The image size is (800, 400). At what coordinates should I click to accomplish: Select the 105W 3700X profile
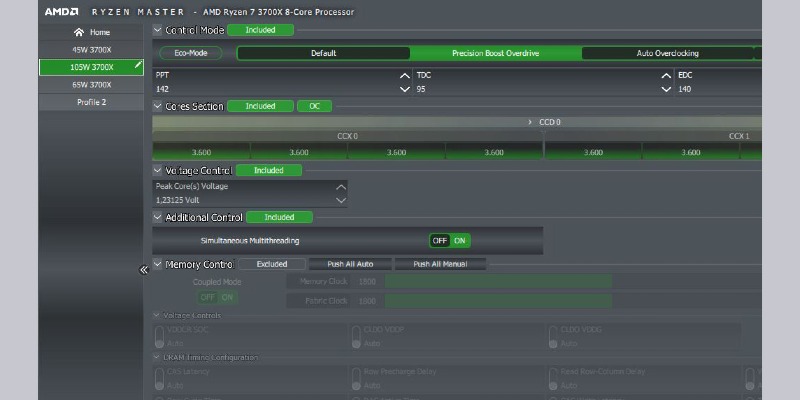pyautogui.click(x=92, y=67)
